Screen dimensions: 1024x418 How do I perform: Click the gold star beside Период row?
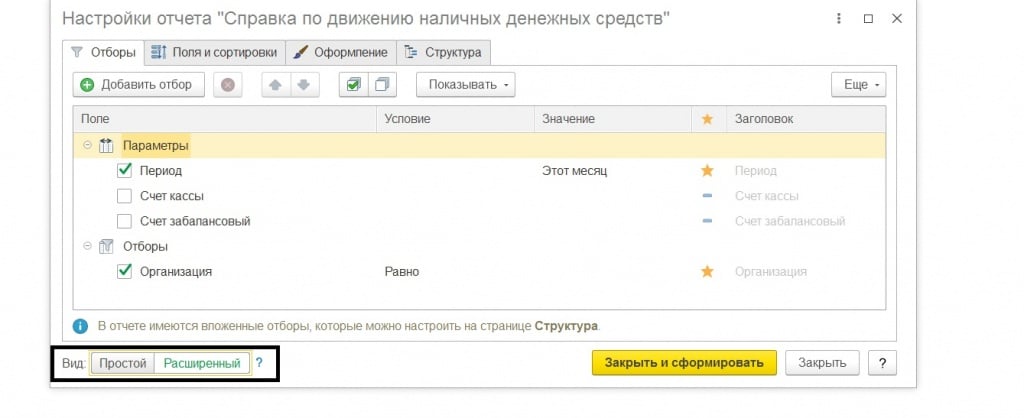click(708, 171)
